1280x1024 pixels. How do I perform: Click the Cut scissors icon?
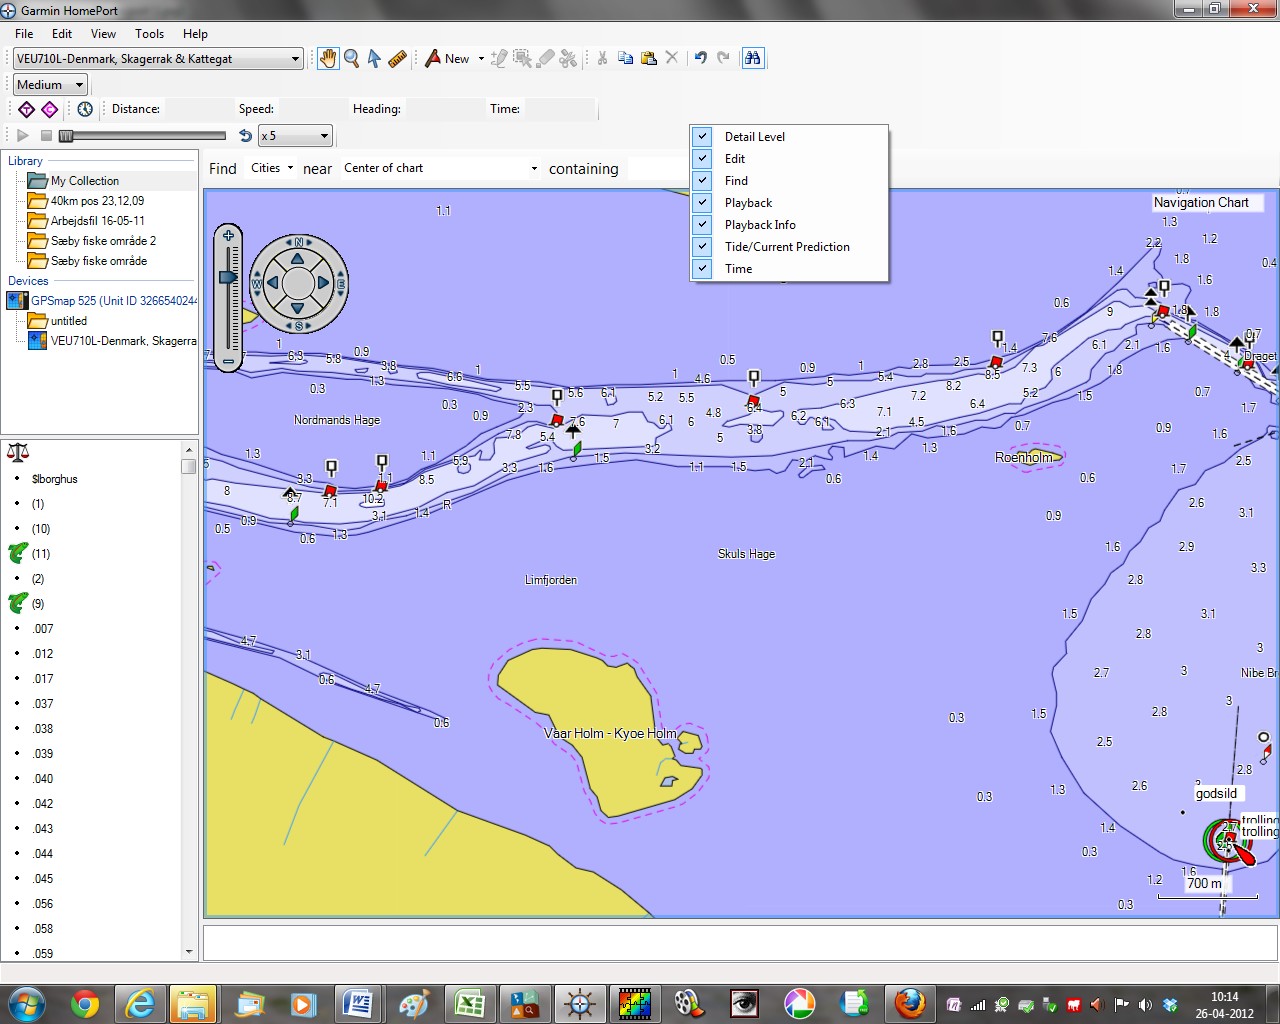coord(602,58)
